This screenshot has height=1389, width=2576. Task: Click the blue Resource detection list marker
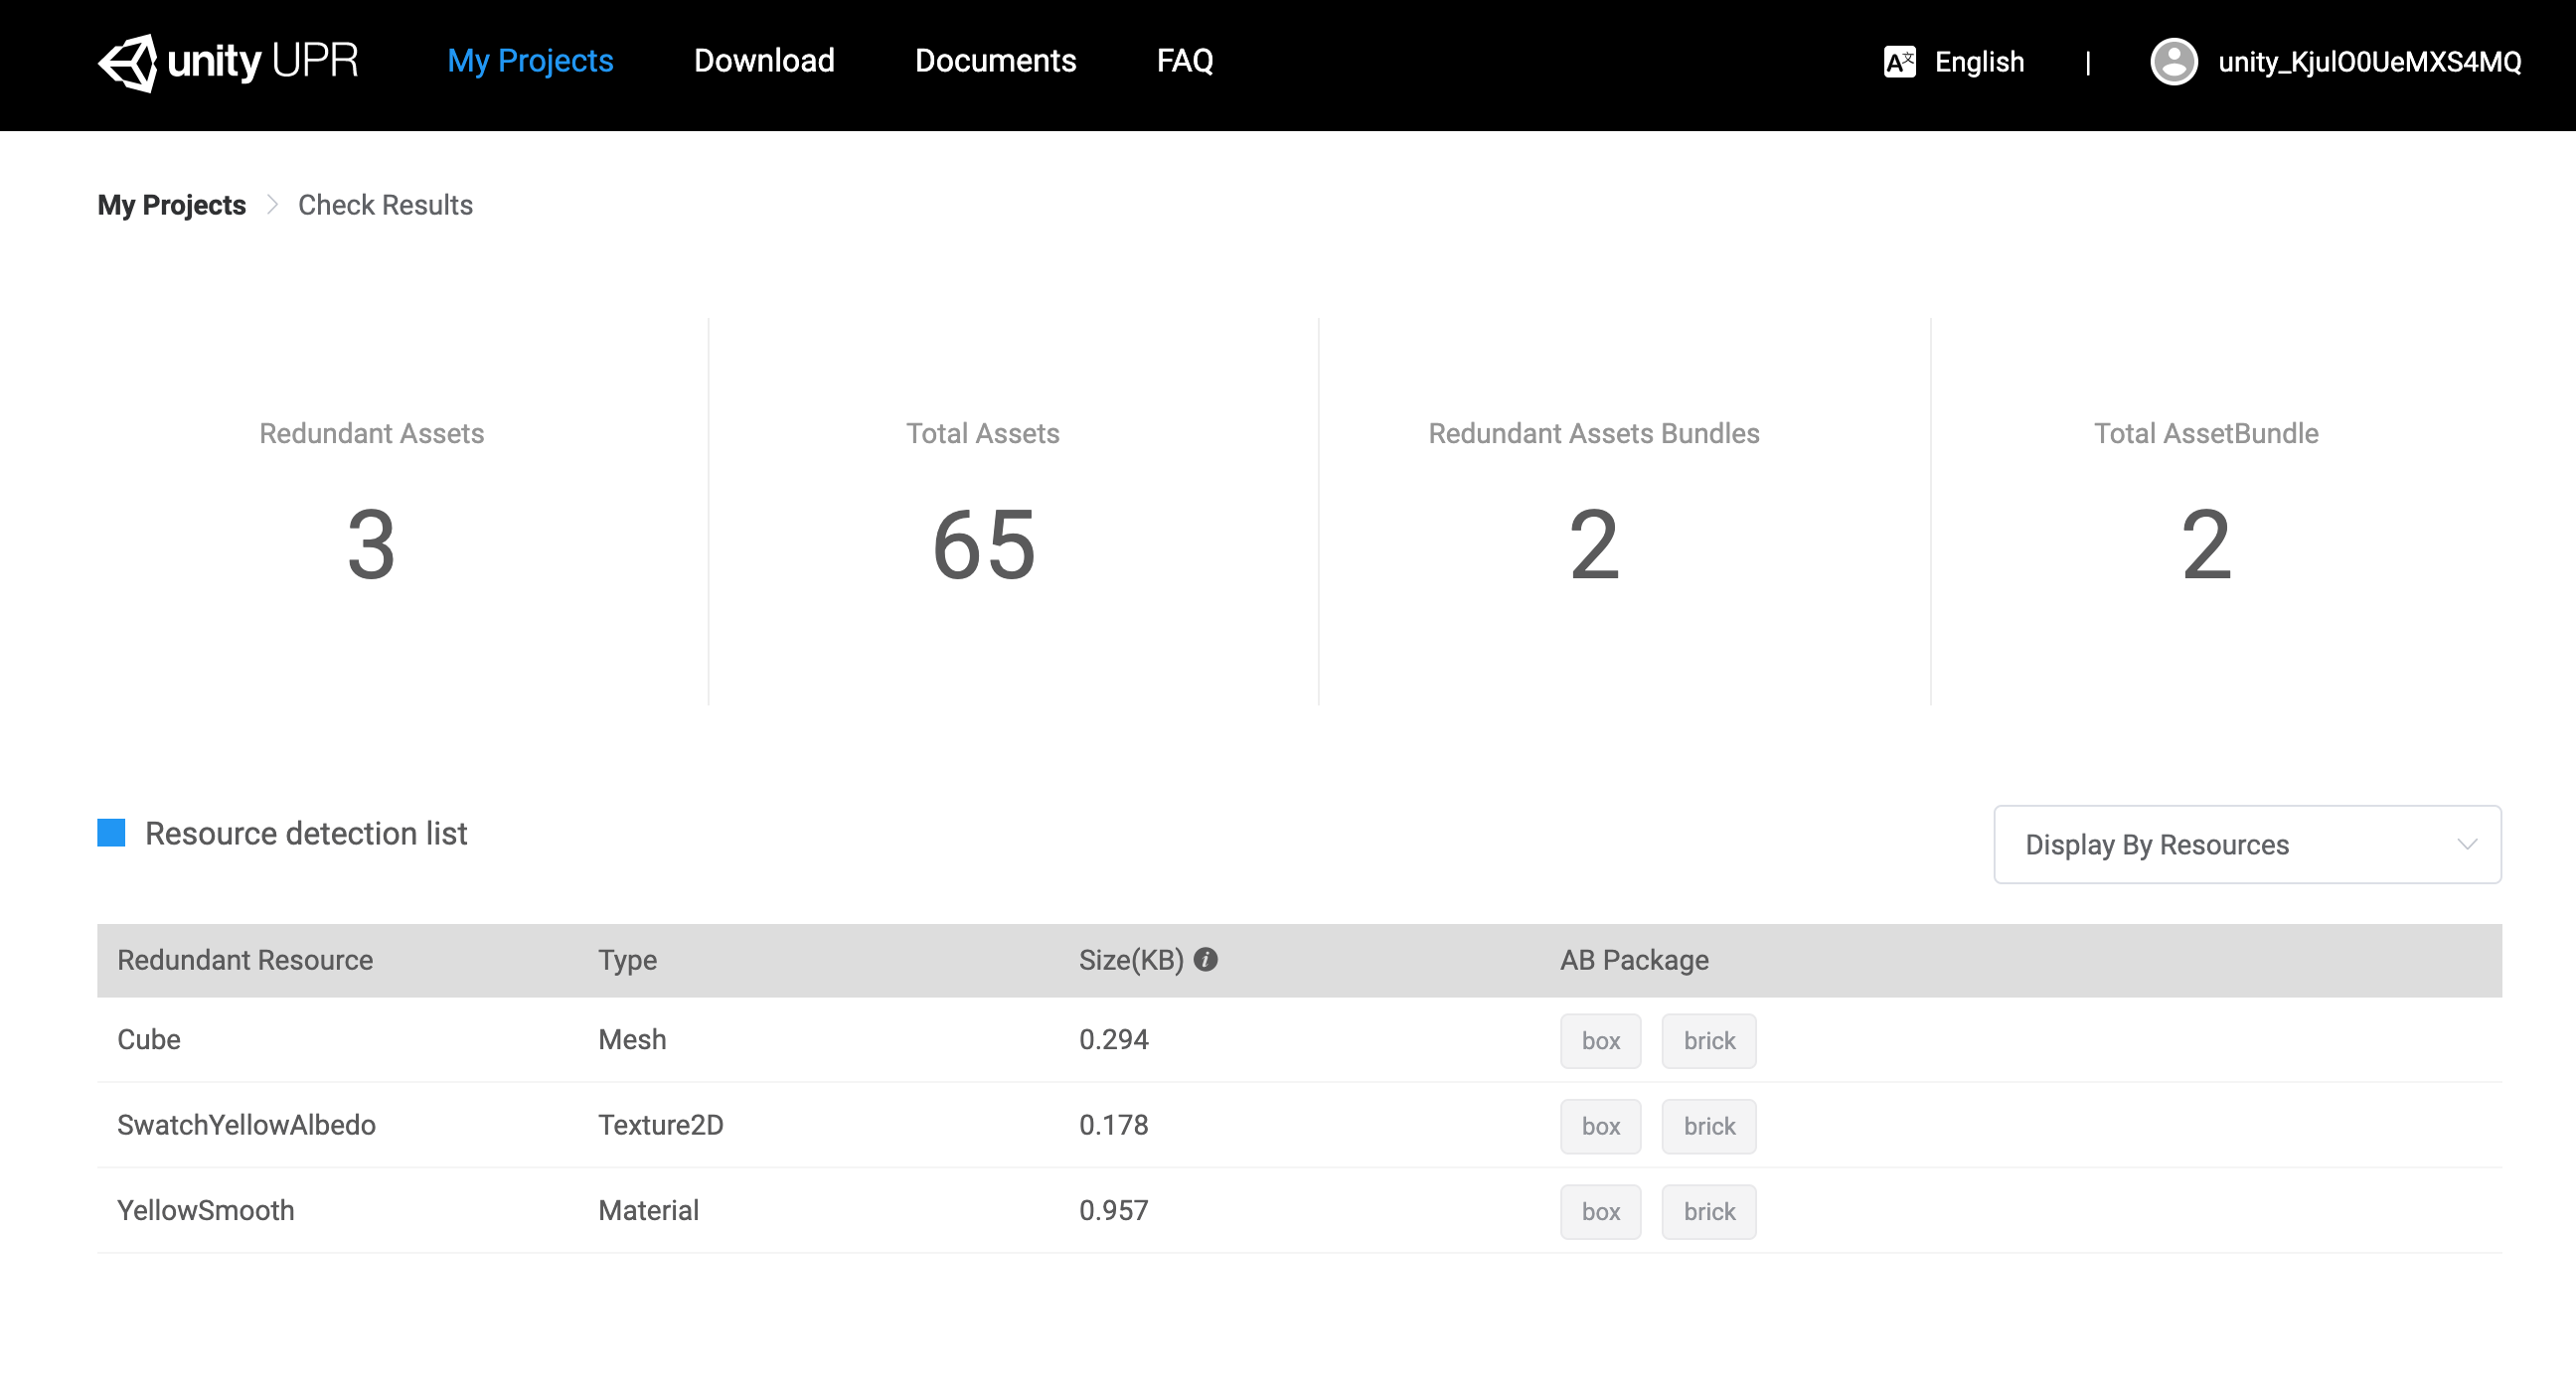111,832
